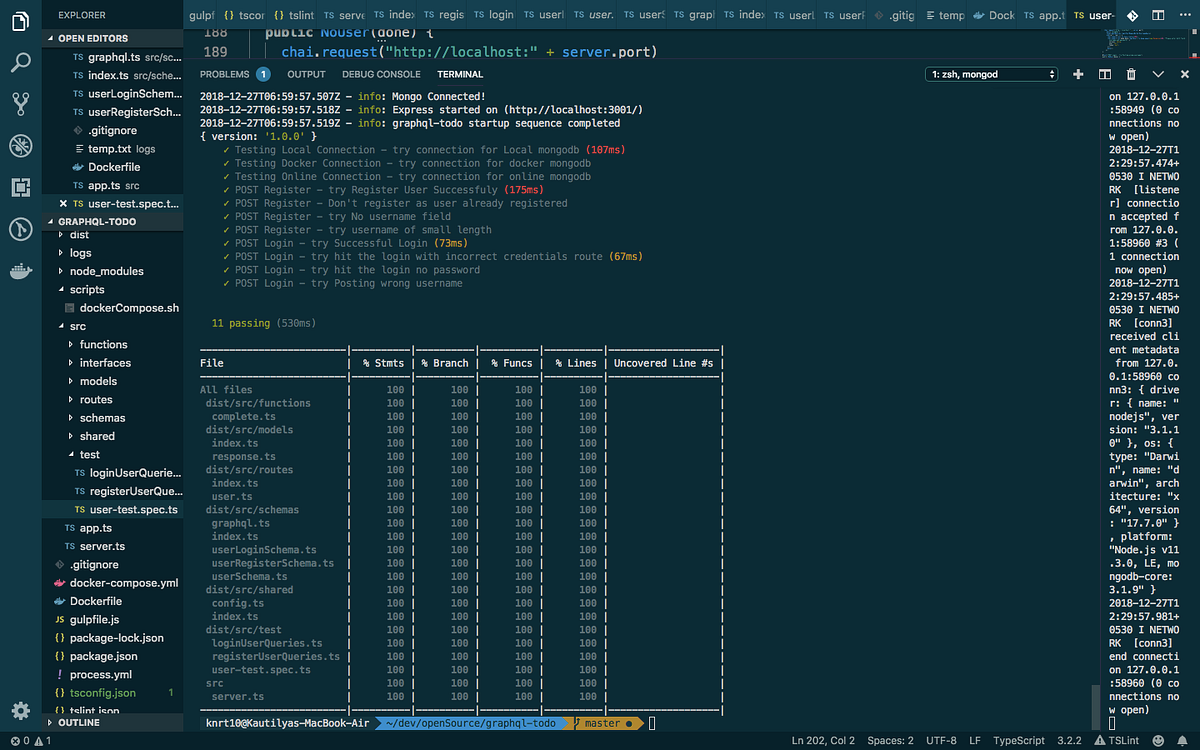Open the Source Control view

coord(20,104)
